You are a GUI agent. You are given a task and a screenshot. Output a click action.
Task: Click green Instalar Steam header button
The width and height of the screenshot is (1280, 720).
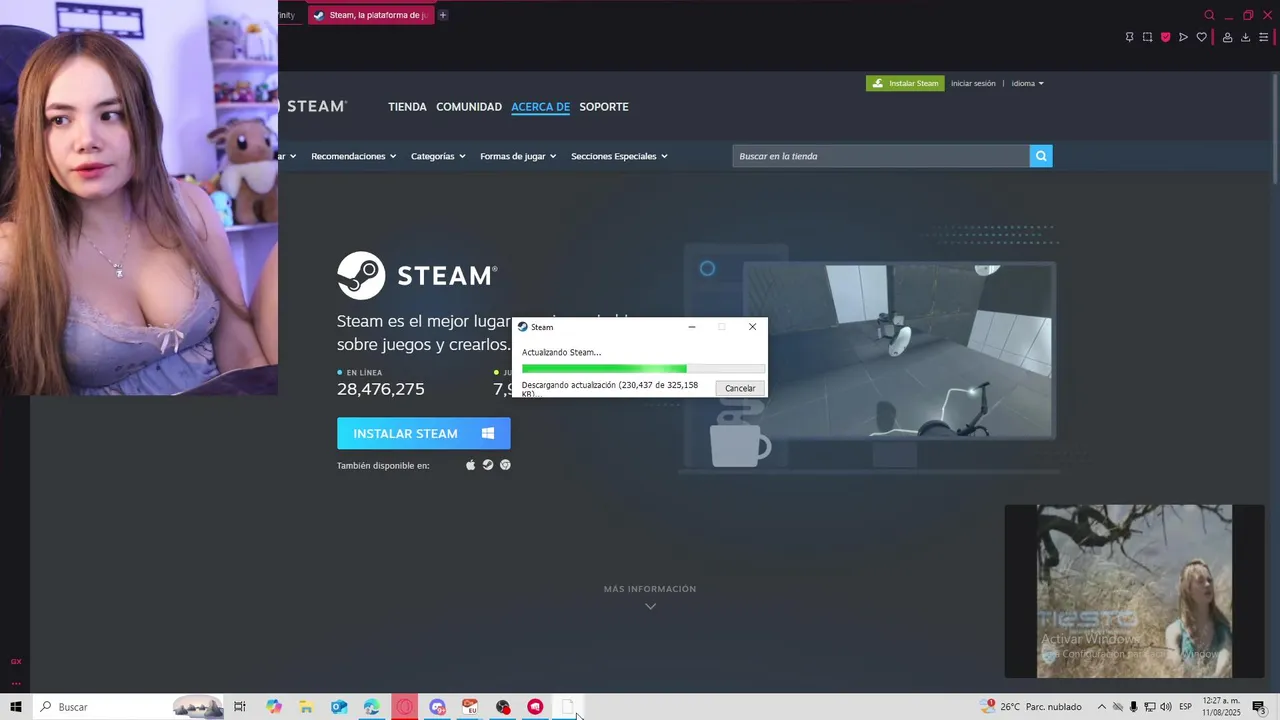905,83
